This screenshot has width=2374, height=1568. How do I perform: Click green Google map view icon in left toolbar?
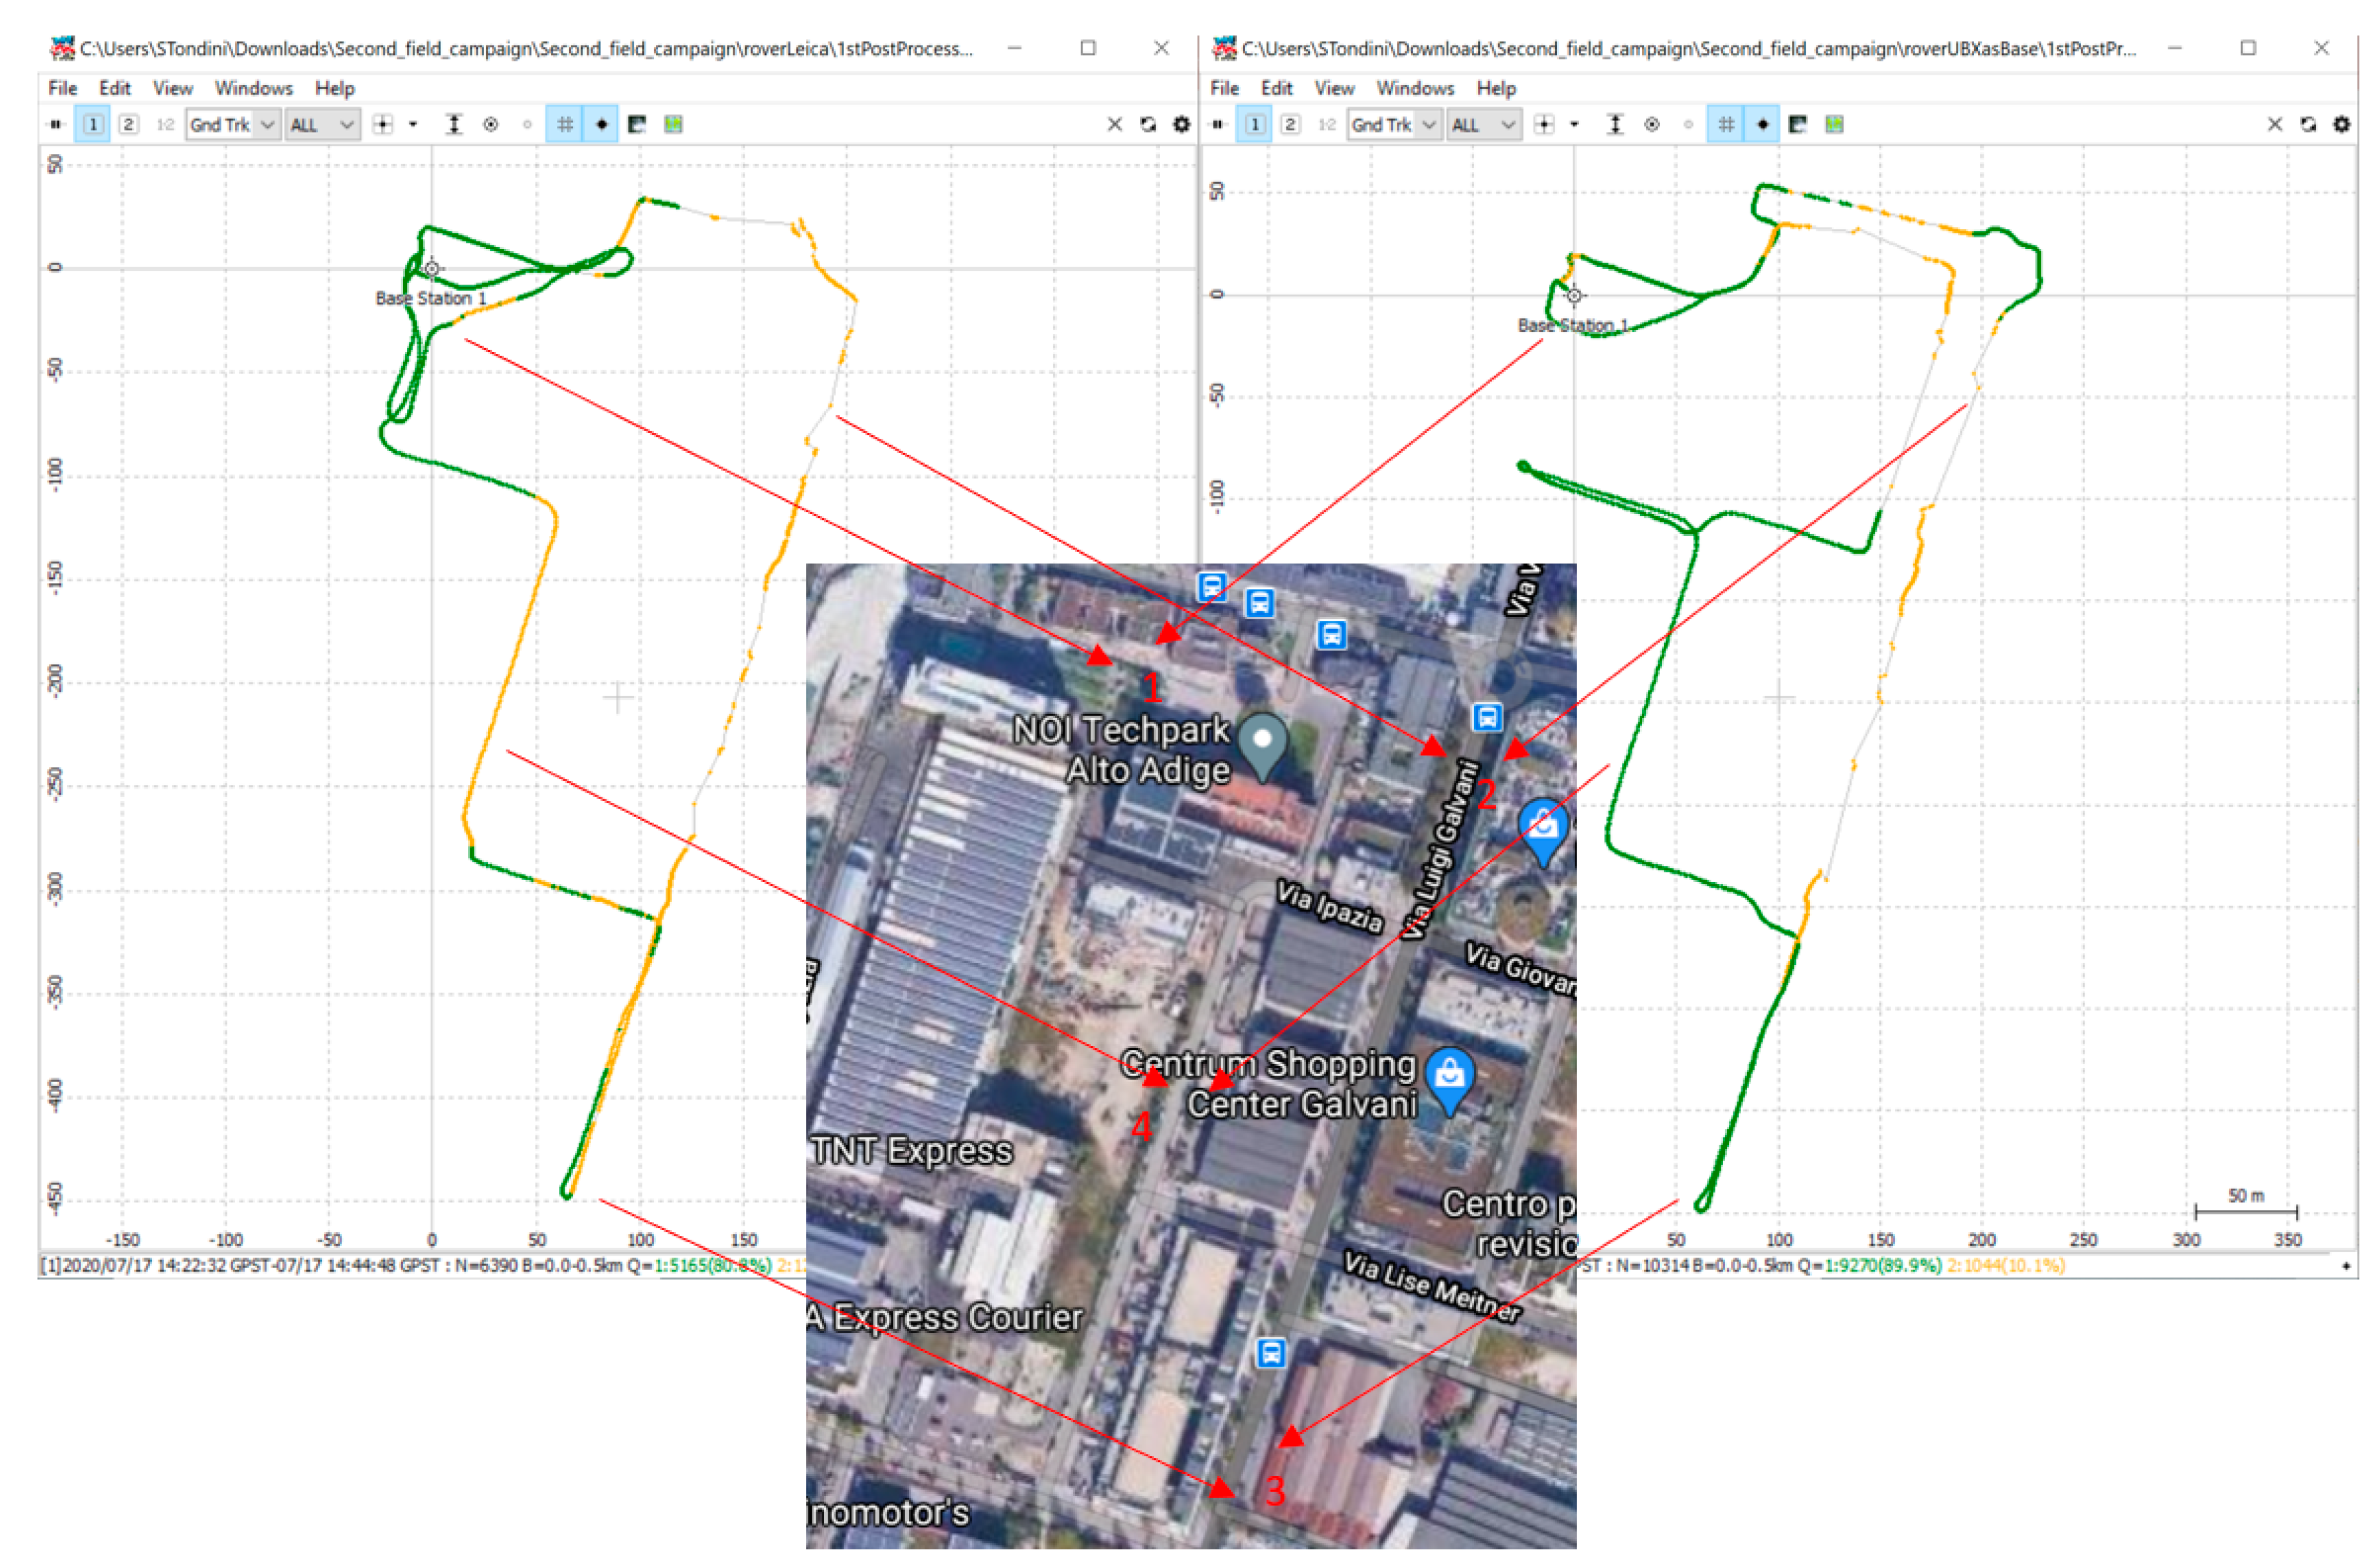[x=673, y=125]
